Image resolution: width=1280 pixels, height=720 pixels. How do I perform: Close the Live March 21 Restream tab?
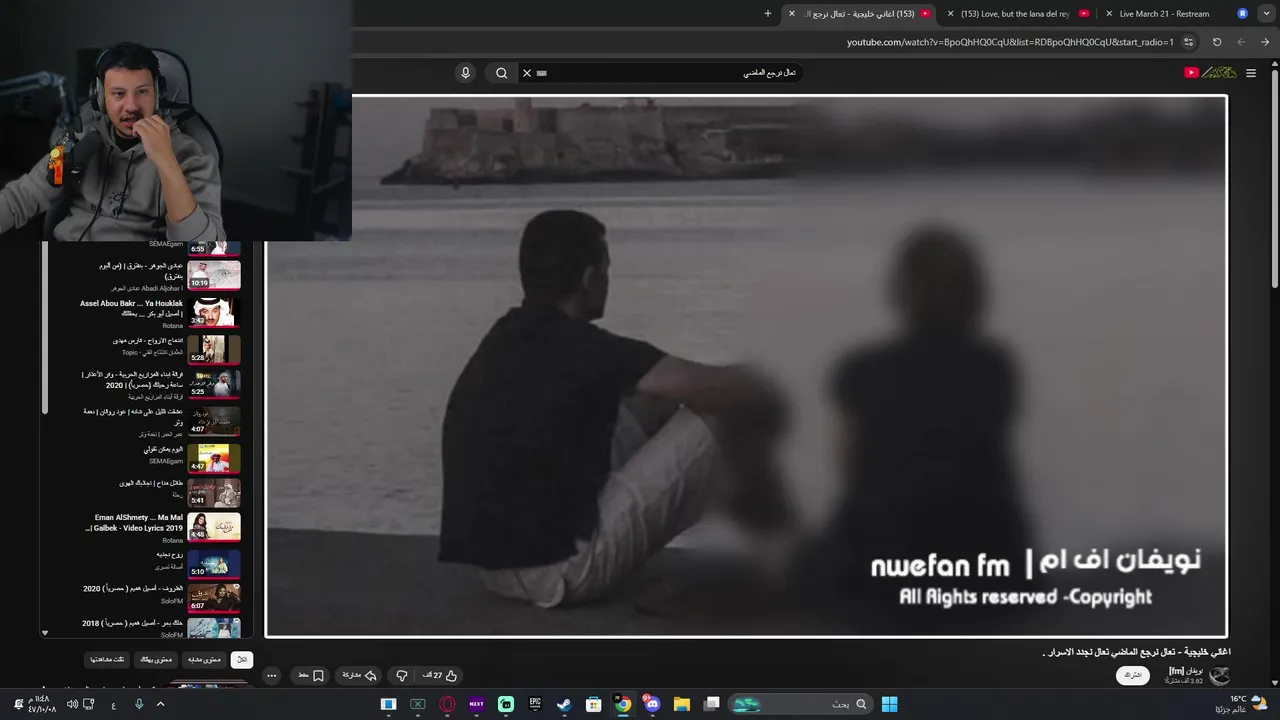click(1109, 14)
